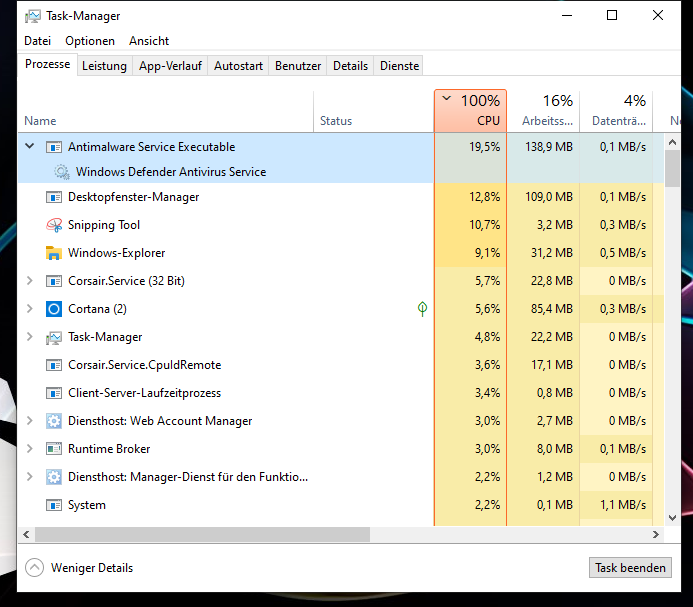Select the Windows-Explorer process name
Image resolution: width=693 pixels, height=607 pixels.
[x=117, y=253]
